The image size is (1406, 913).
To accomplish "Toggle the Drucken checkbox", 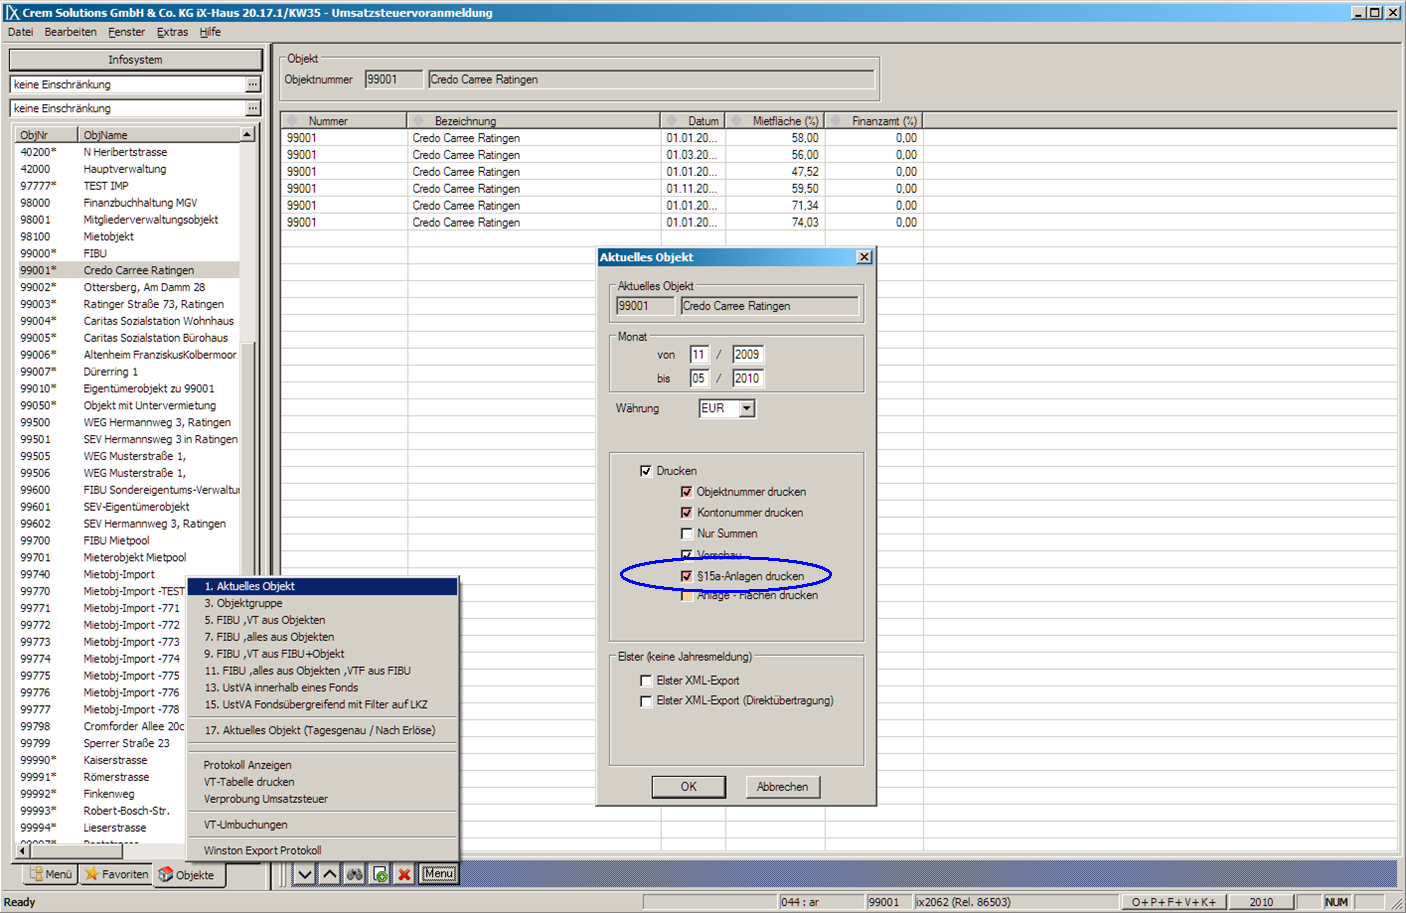I will click(646, 471).
